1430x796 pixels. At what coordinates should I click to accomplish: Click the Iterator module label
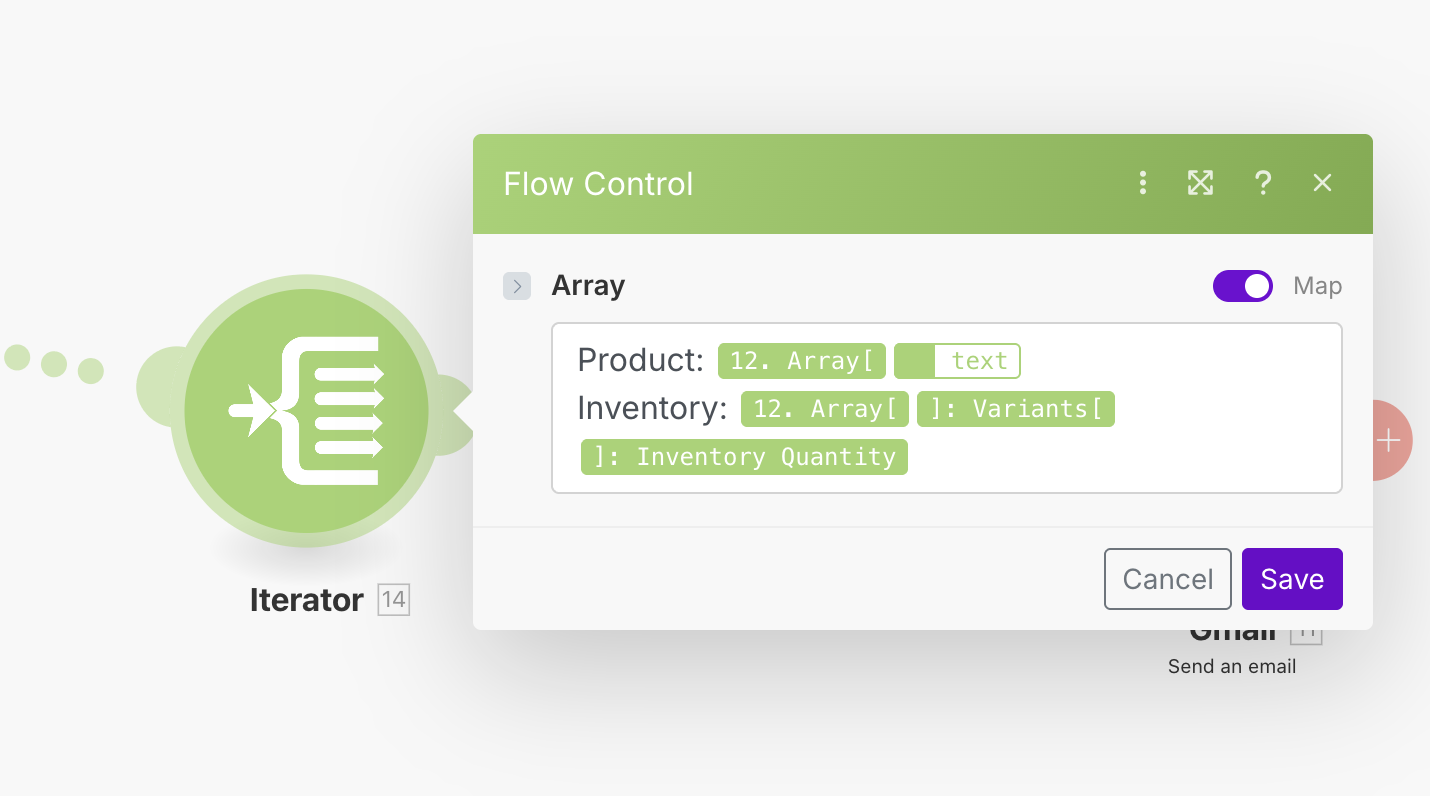coord(306,600)
